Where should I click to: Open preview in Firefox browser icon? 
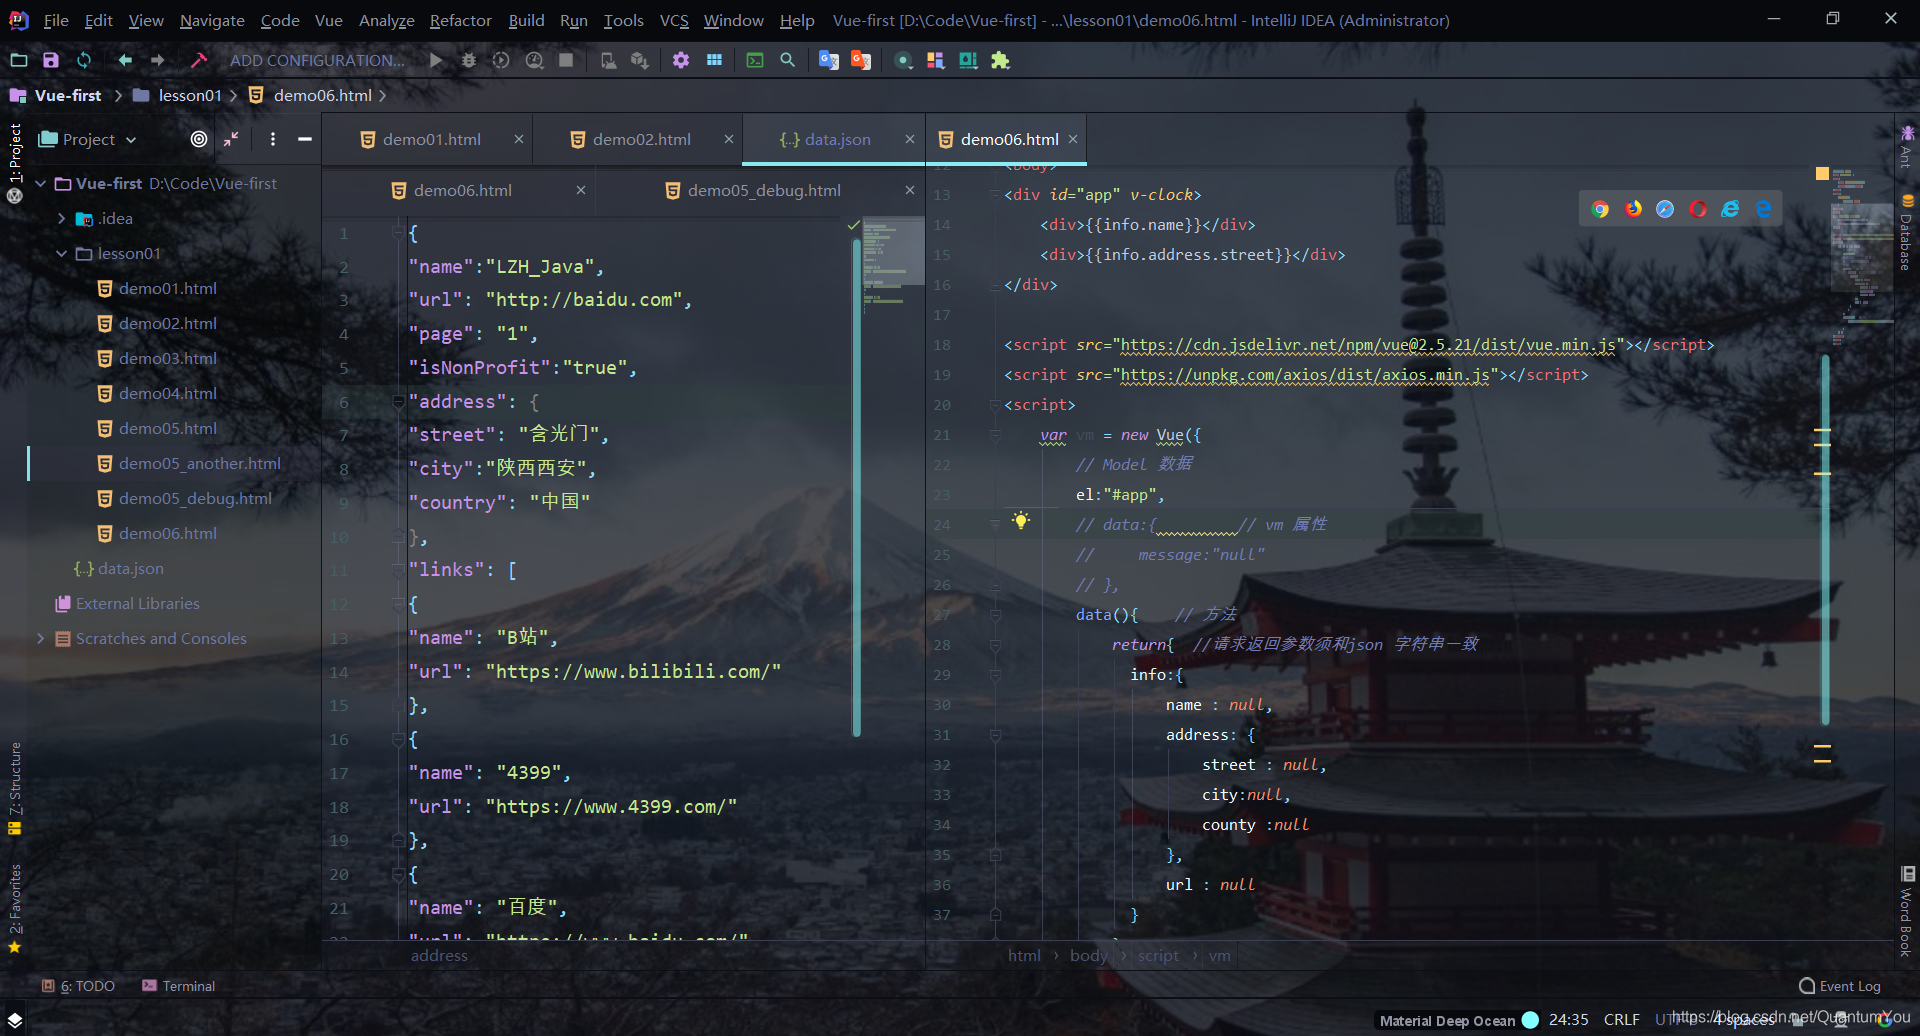pos(1633,209)
